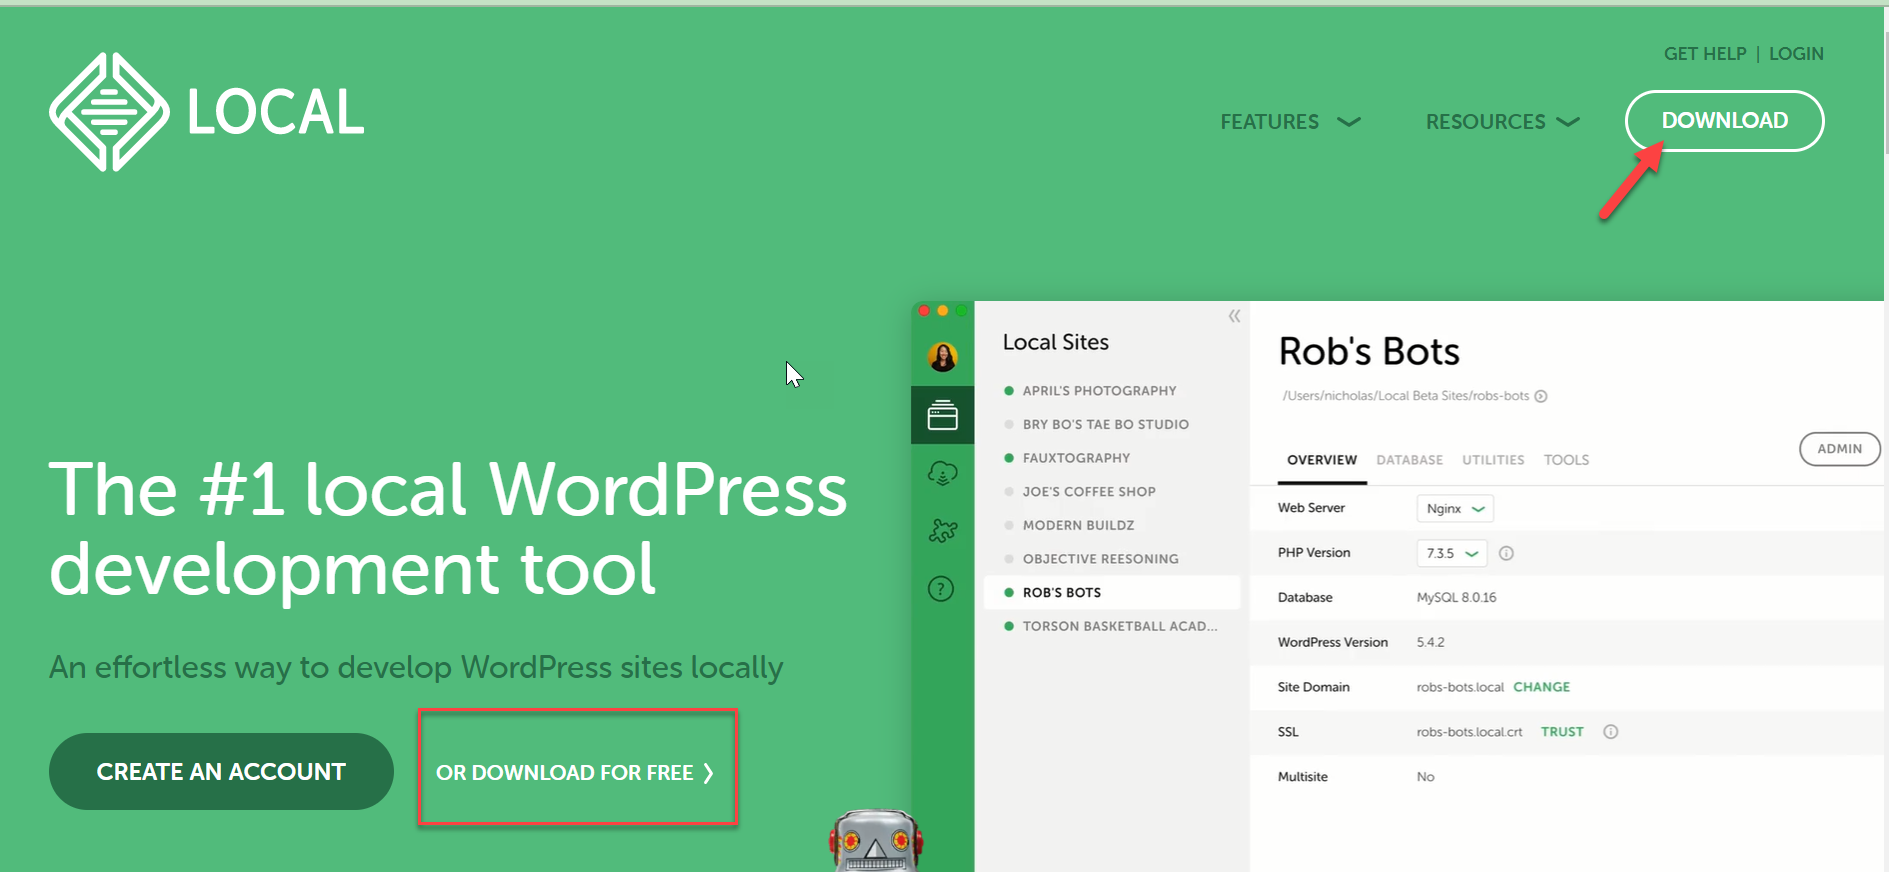Expand the RESOURCES menu
This screenshot has height=872, width=1889.
pos(1502,122)
